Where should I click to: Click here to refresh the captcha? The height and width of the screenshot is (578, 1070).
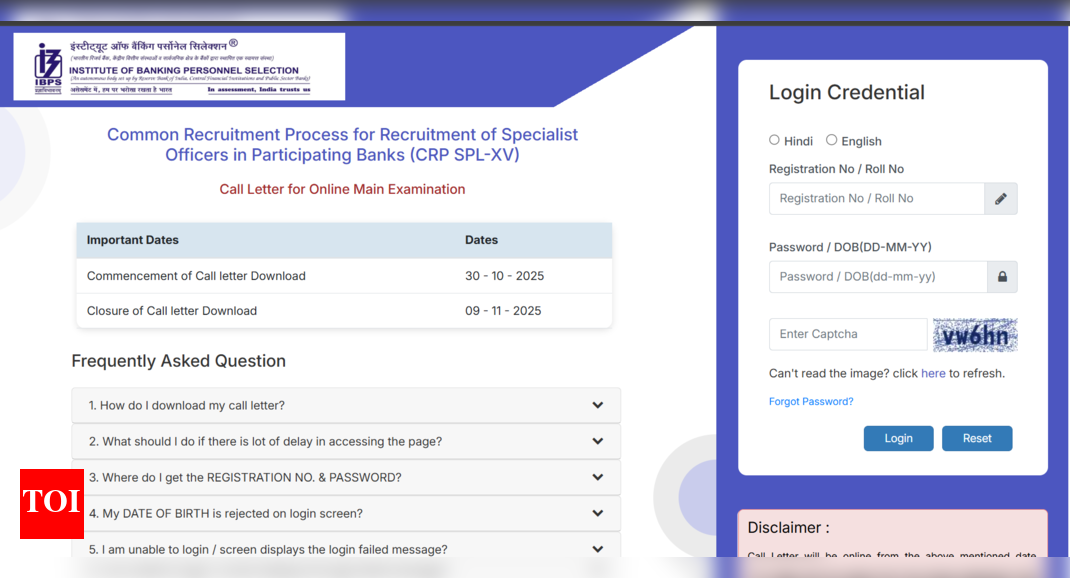(933, 373)
